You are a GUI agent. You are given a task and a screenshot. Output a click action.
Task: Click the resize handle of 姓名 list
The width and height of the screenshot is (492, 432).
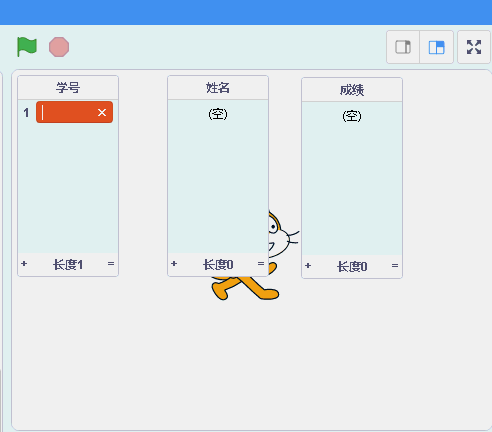click(x=261, y=264)
